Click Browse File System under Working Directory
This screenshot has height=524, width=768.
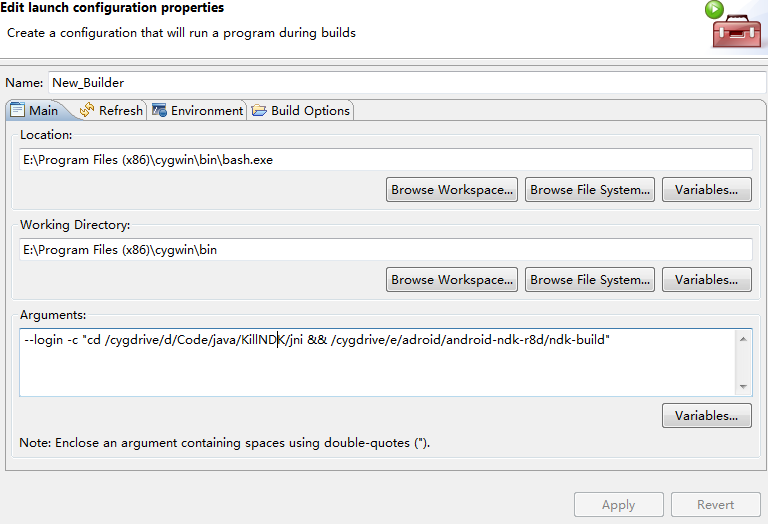tap(590, 280)
